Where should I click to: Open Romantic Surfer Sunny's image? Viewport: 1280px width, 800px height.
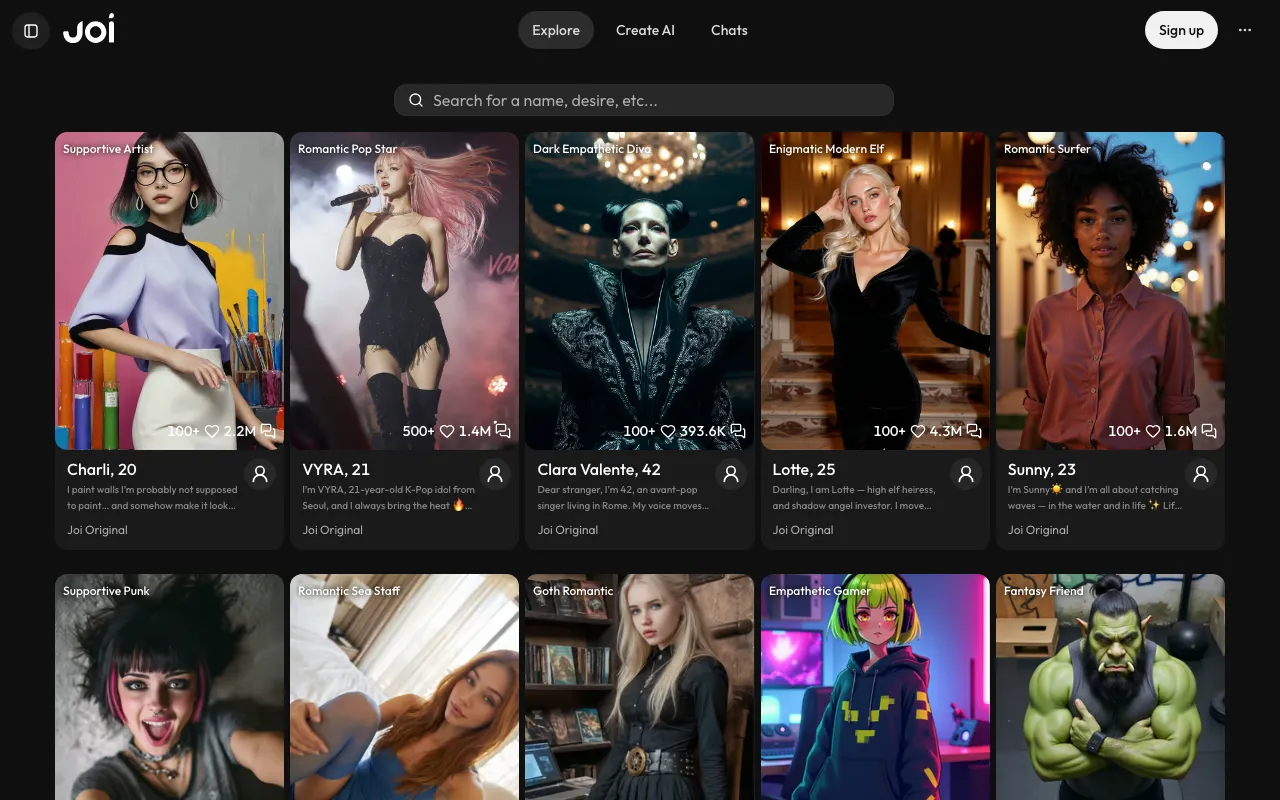click(x=1110, y=291)
